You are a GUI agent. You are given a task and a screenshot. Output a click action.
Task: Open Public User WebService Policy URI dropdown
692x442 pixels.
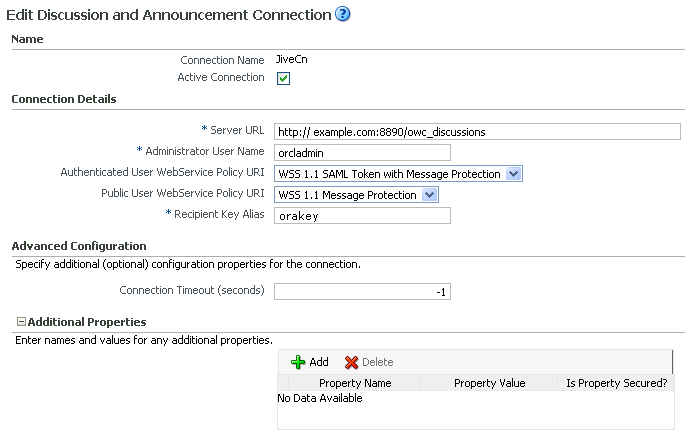pos(429,195)
